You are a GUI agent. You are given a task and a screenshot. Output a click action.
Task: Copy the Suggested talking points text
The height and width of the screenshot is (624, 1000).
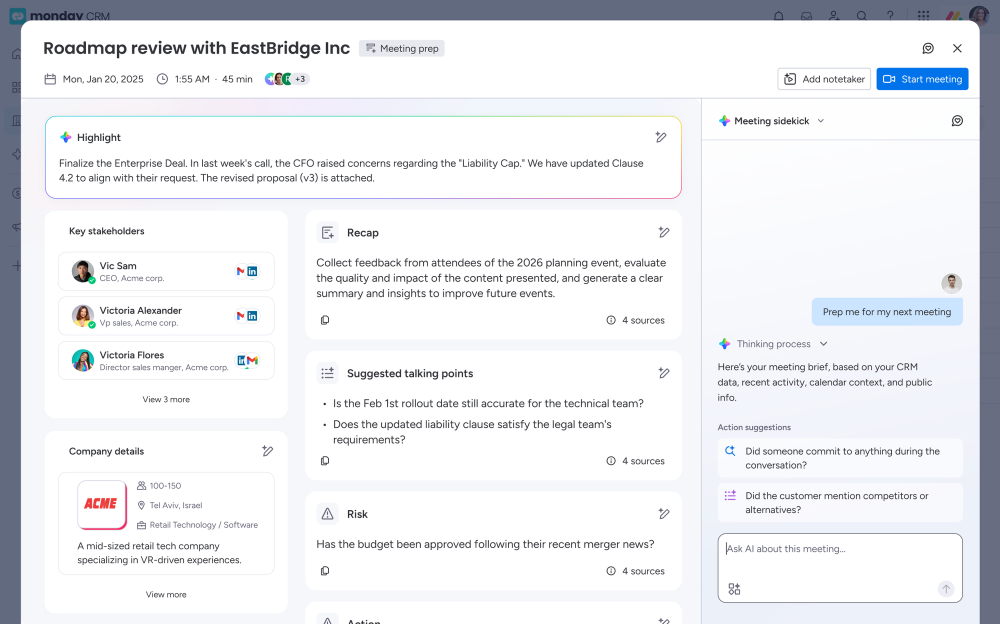click(x=325, y=461)
